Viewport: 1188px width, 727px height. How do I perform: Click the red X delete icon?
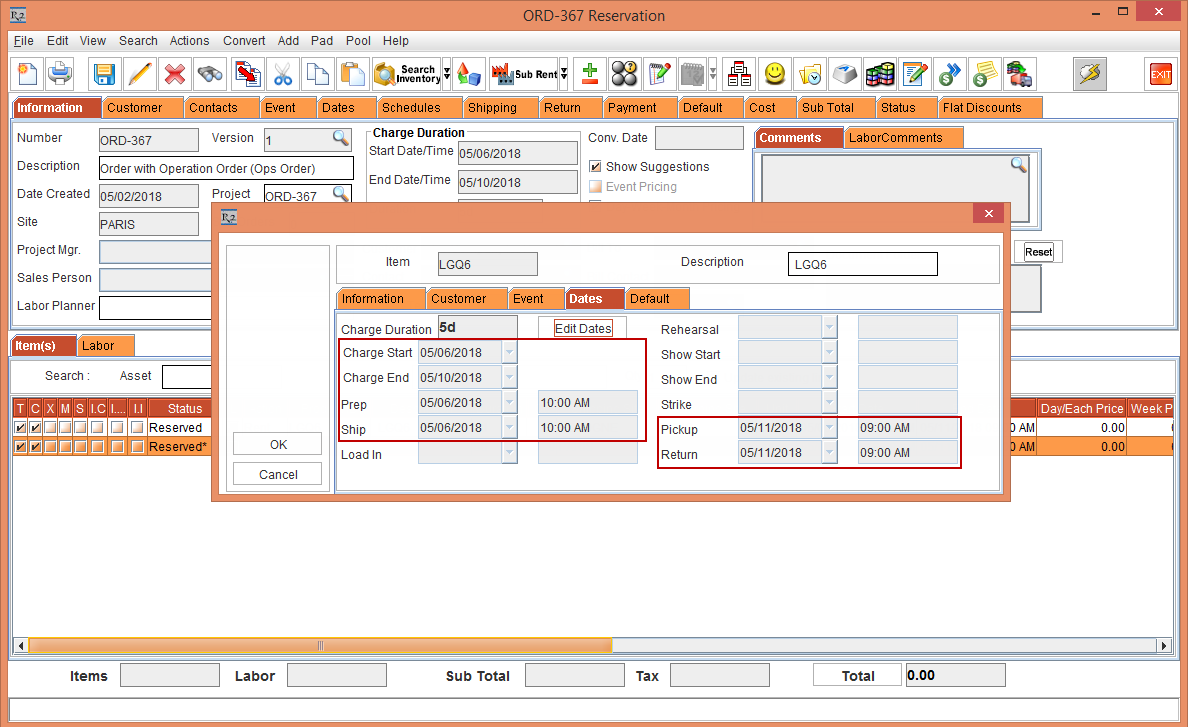pyautogui.click(x=175, y=74)
